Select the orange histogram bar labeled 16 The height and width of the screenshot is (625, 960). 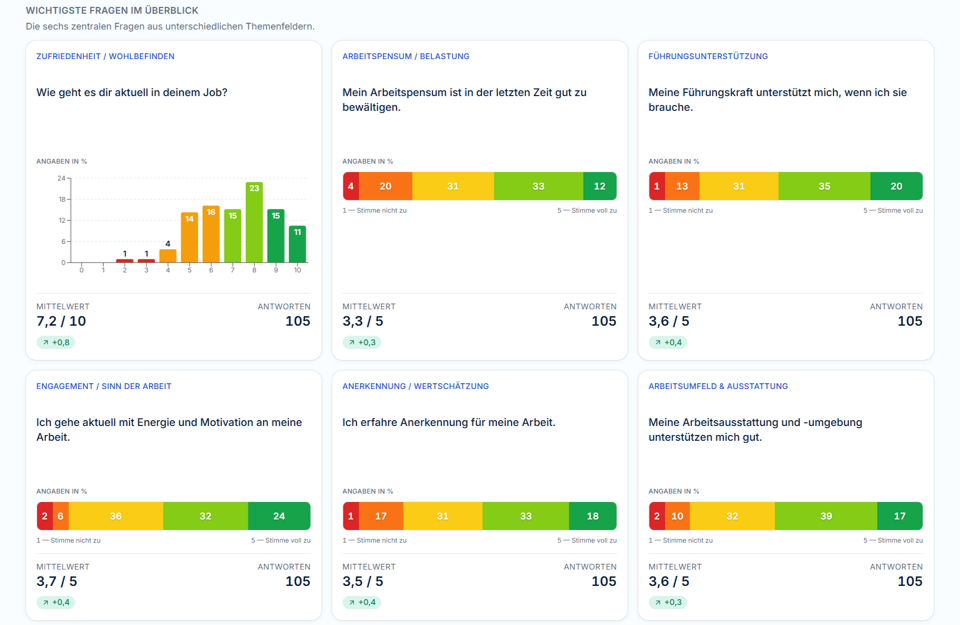coord(211,234)
